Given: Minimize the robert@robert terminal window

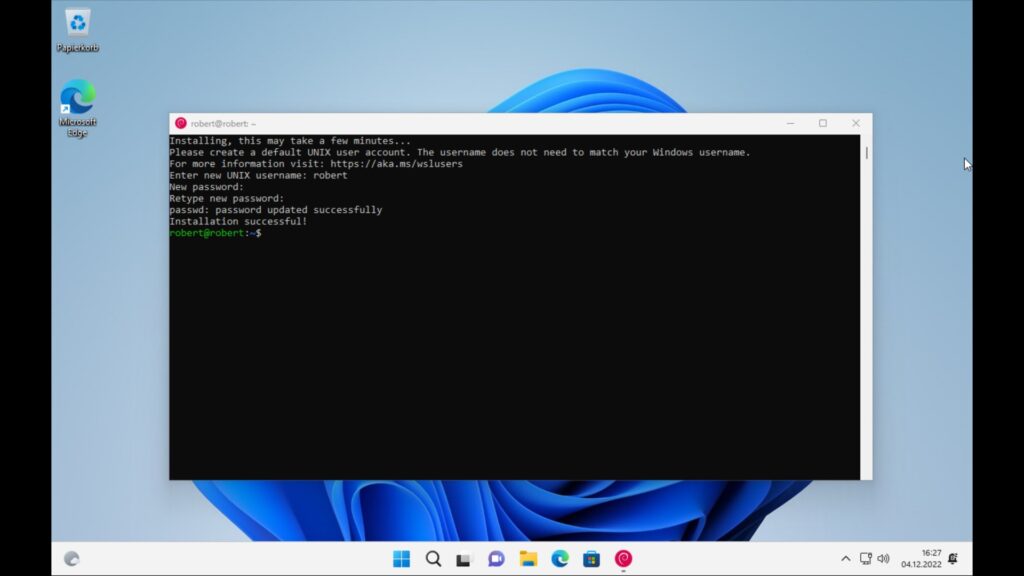Looking at the screenshot, I should pyautogui.click(x=790, y=123).
